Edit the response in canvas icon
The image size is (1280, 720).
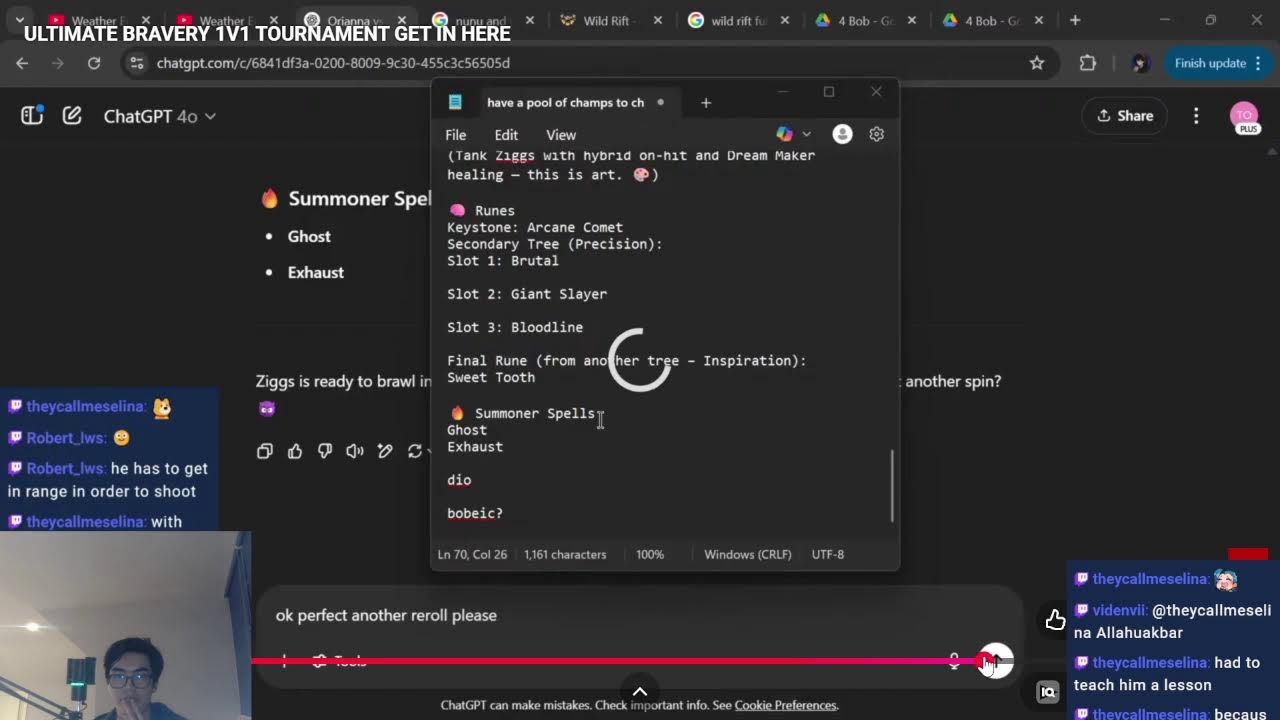pyautogui.click(x=385, y=451)
